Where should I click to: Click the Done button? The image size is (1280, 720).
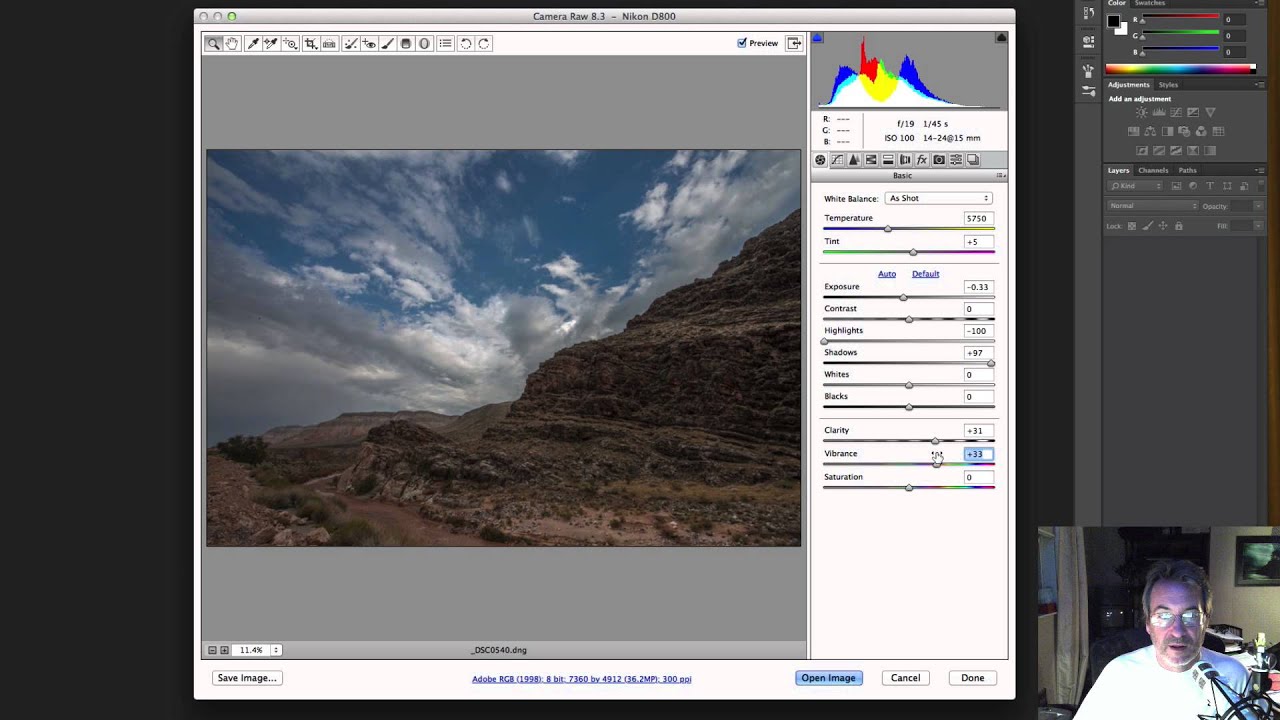click(973, 678)
